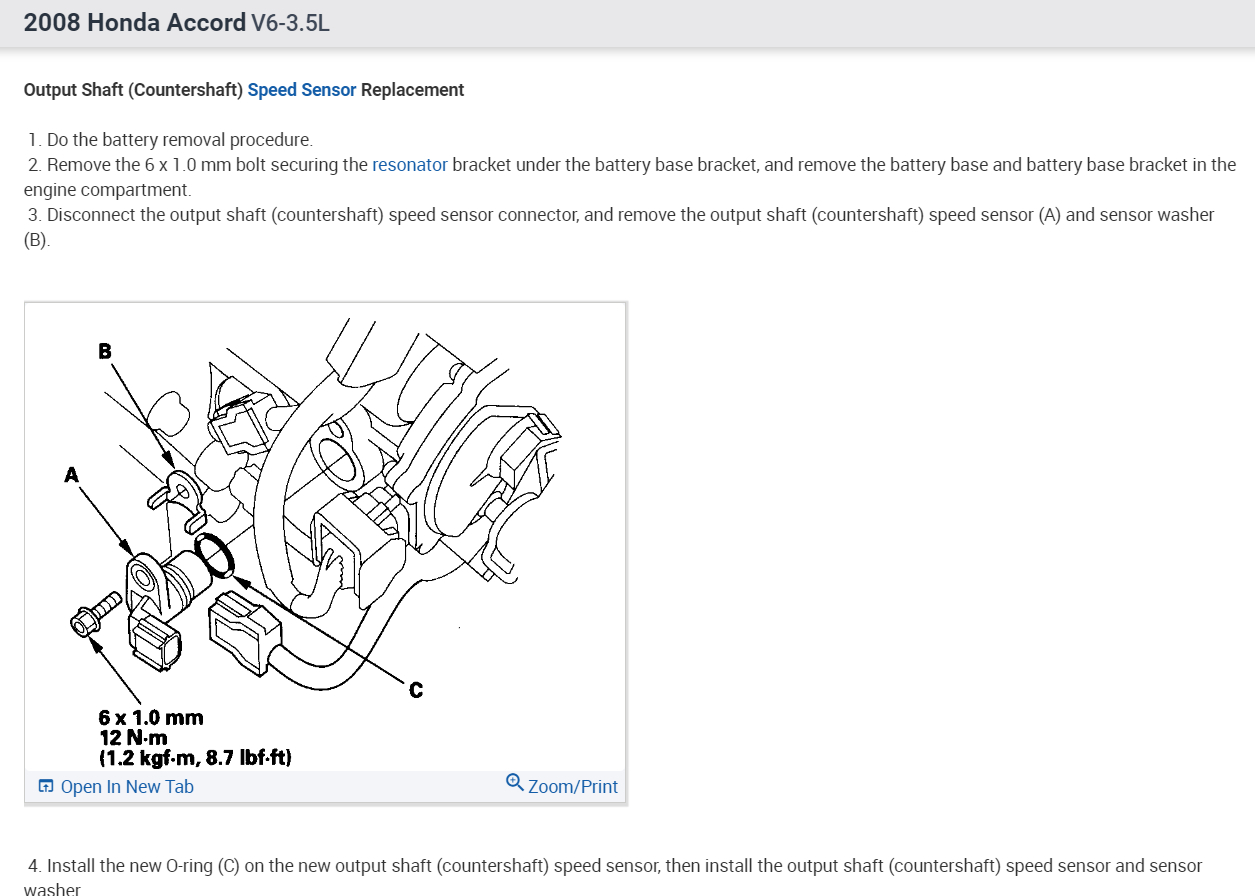Image resolution: width=1255 pixels, height=896 pixels.
Task: Click the 'V6-3.5L' engine label
Action: (290, 23)
